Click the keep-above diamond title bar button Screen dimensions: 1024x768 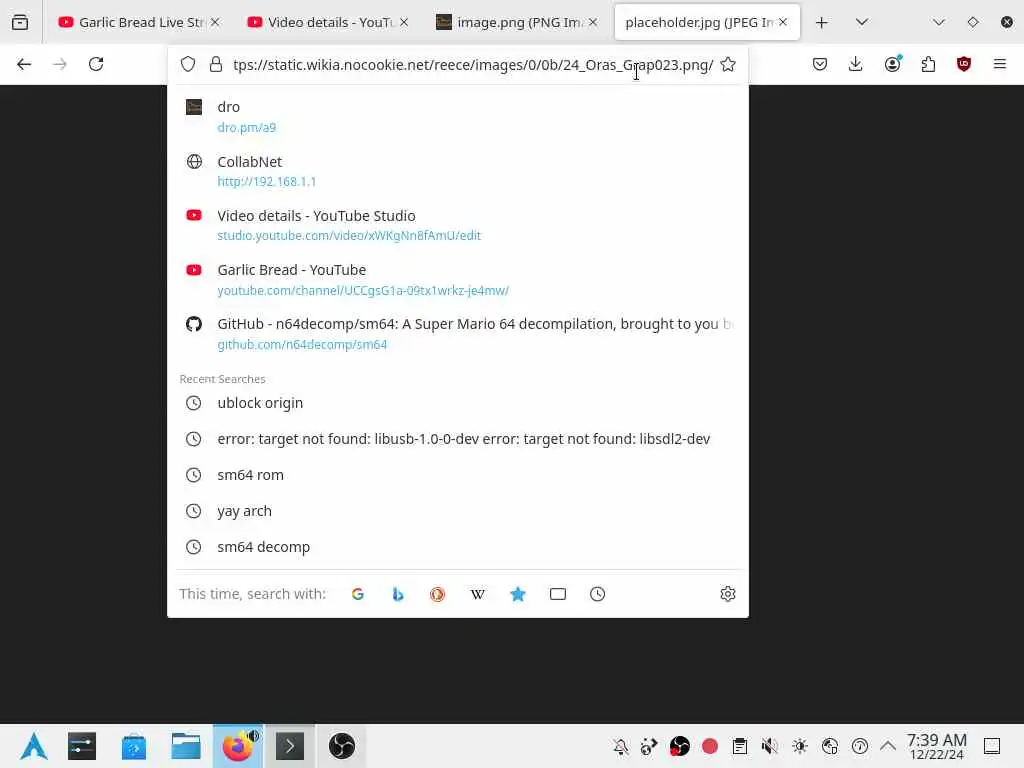[973, 22]
